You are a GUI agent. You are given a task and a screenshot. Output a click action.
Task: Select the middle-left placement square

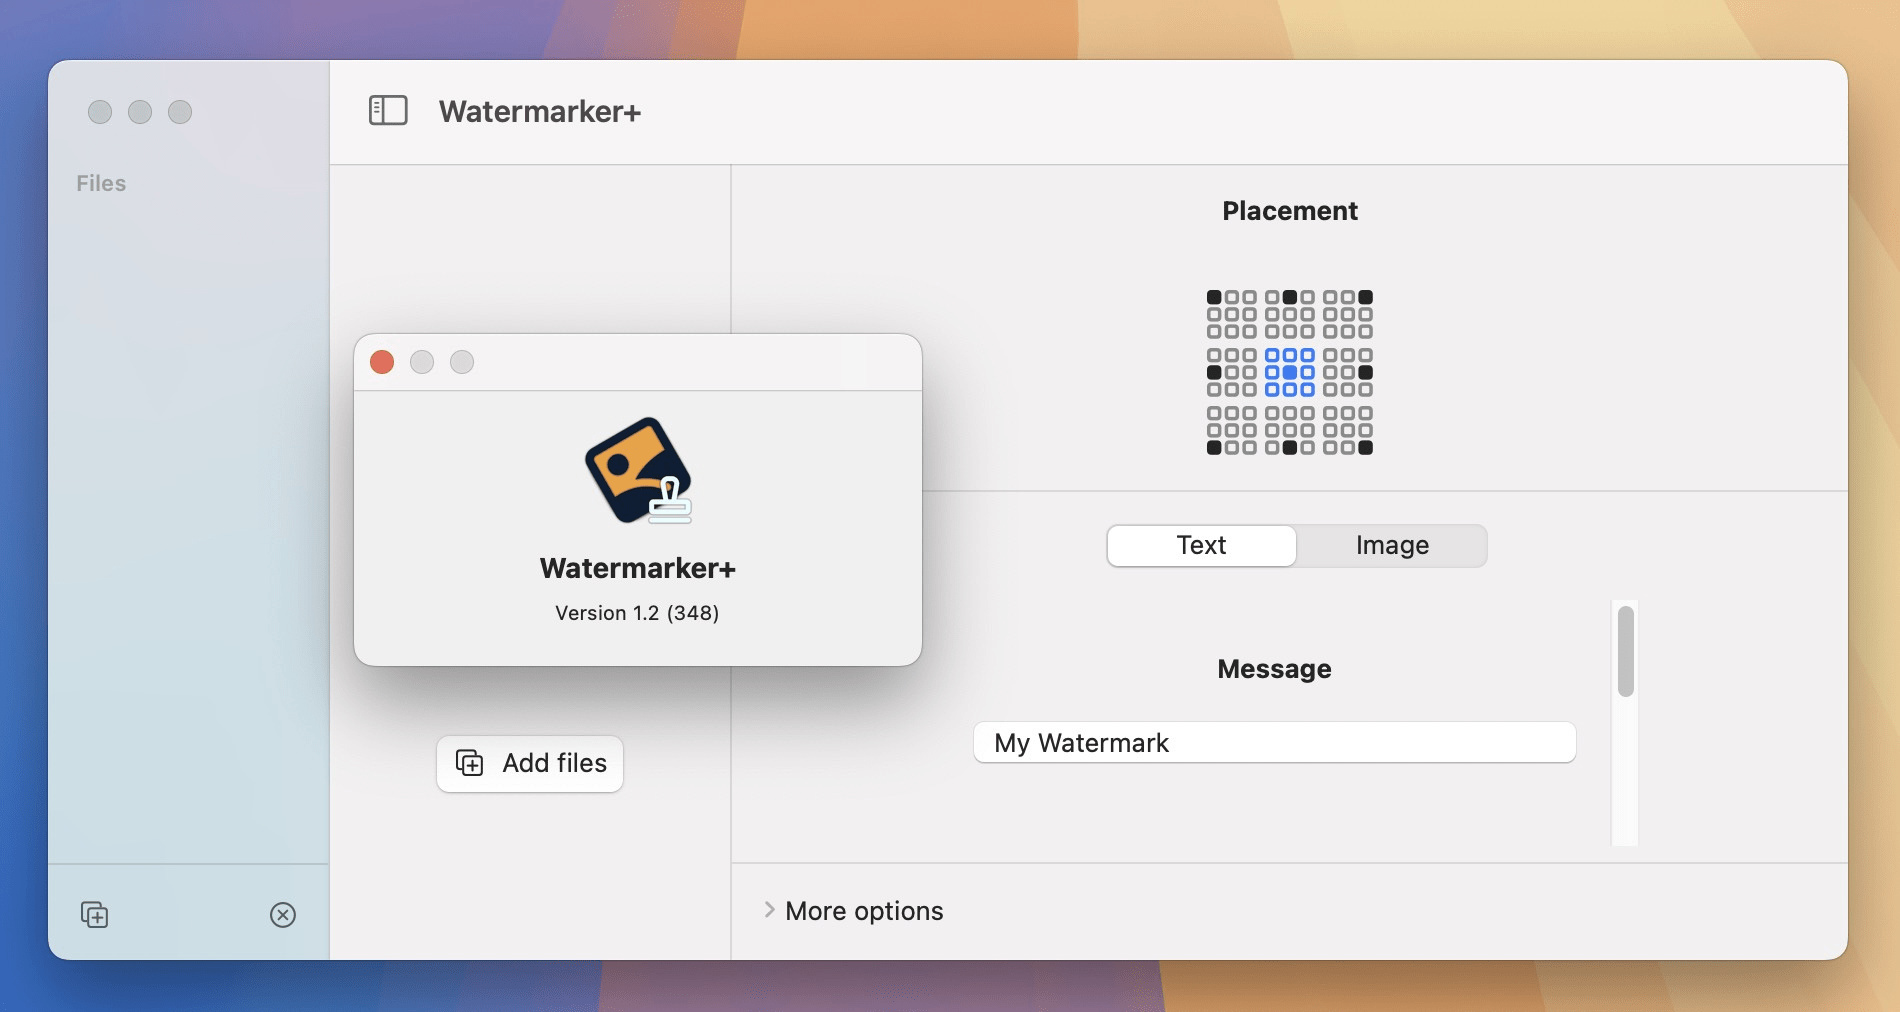pos(1213,372)
